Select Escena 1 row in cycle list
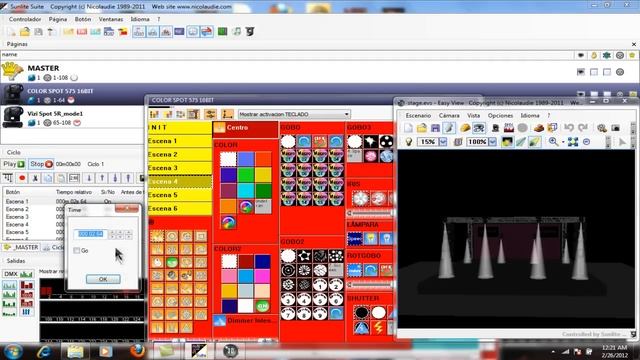This screenshot has height=360, width=640. pos(73,201)
